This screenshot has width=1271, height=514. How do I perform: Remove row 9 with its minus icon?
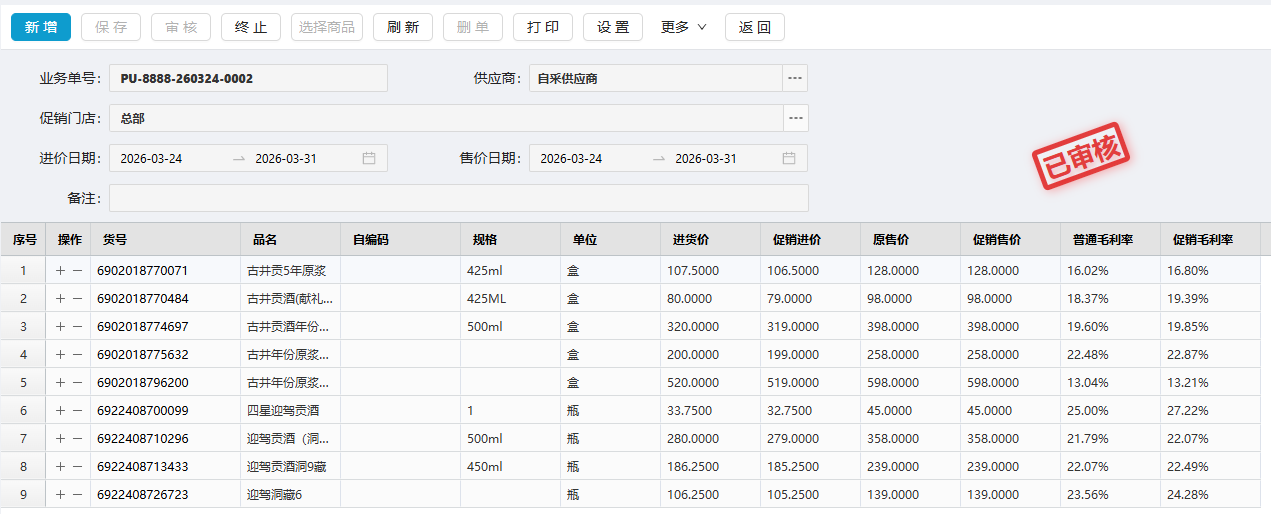(77, 494)
